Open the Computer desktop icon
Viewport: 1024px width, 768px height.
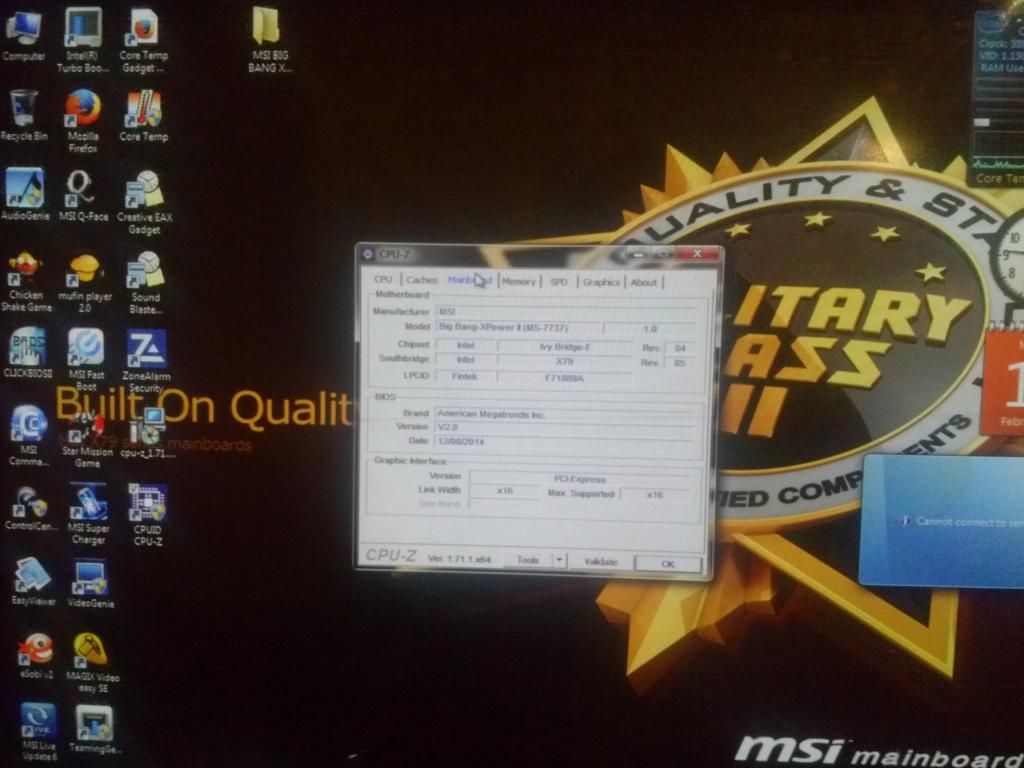[24, 36]
